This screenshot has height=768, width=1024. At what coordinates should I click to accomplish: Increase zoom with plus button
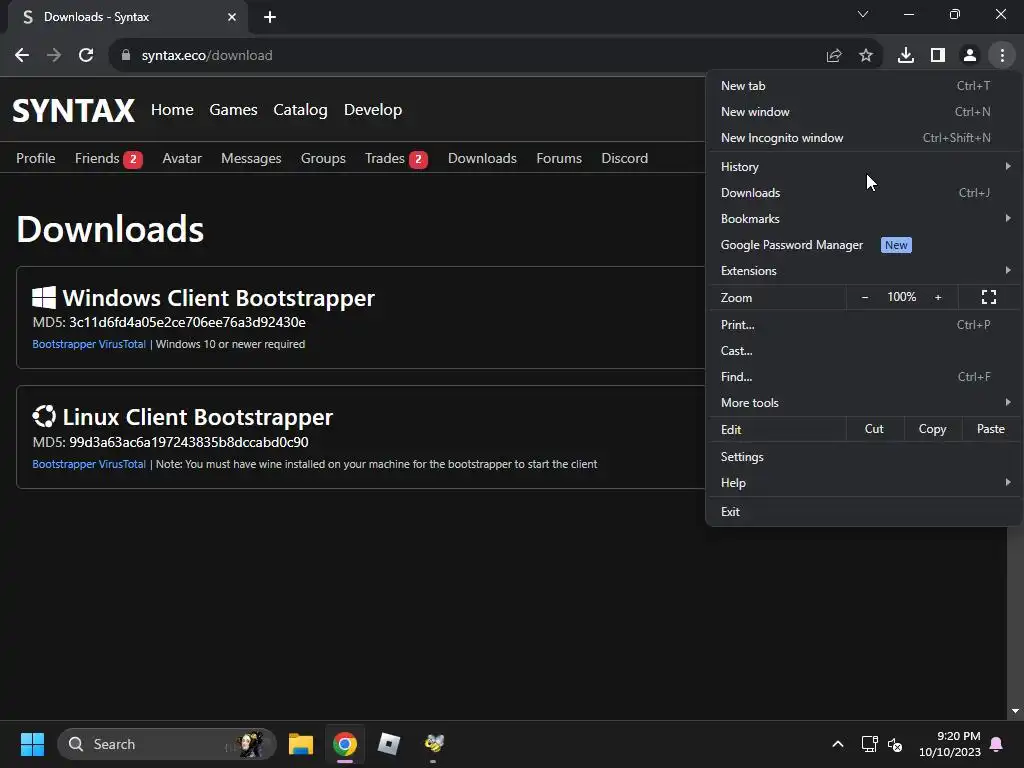(938, 297)
